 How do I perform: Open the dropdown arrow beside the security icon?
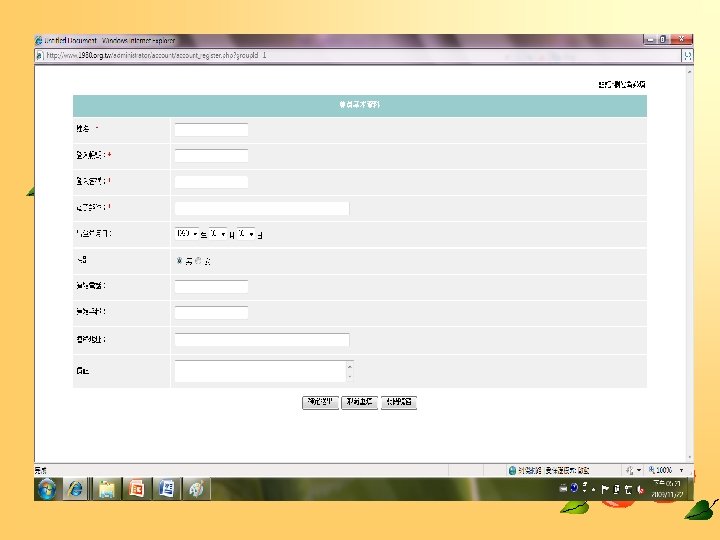pyautogui.click(x=639, y=470)
